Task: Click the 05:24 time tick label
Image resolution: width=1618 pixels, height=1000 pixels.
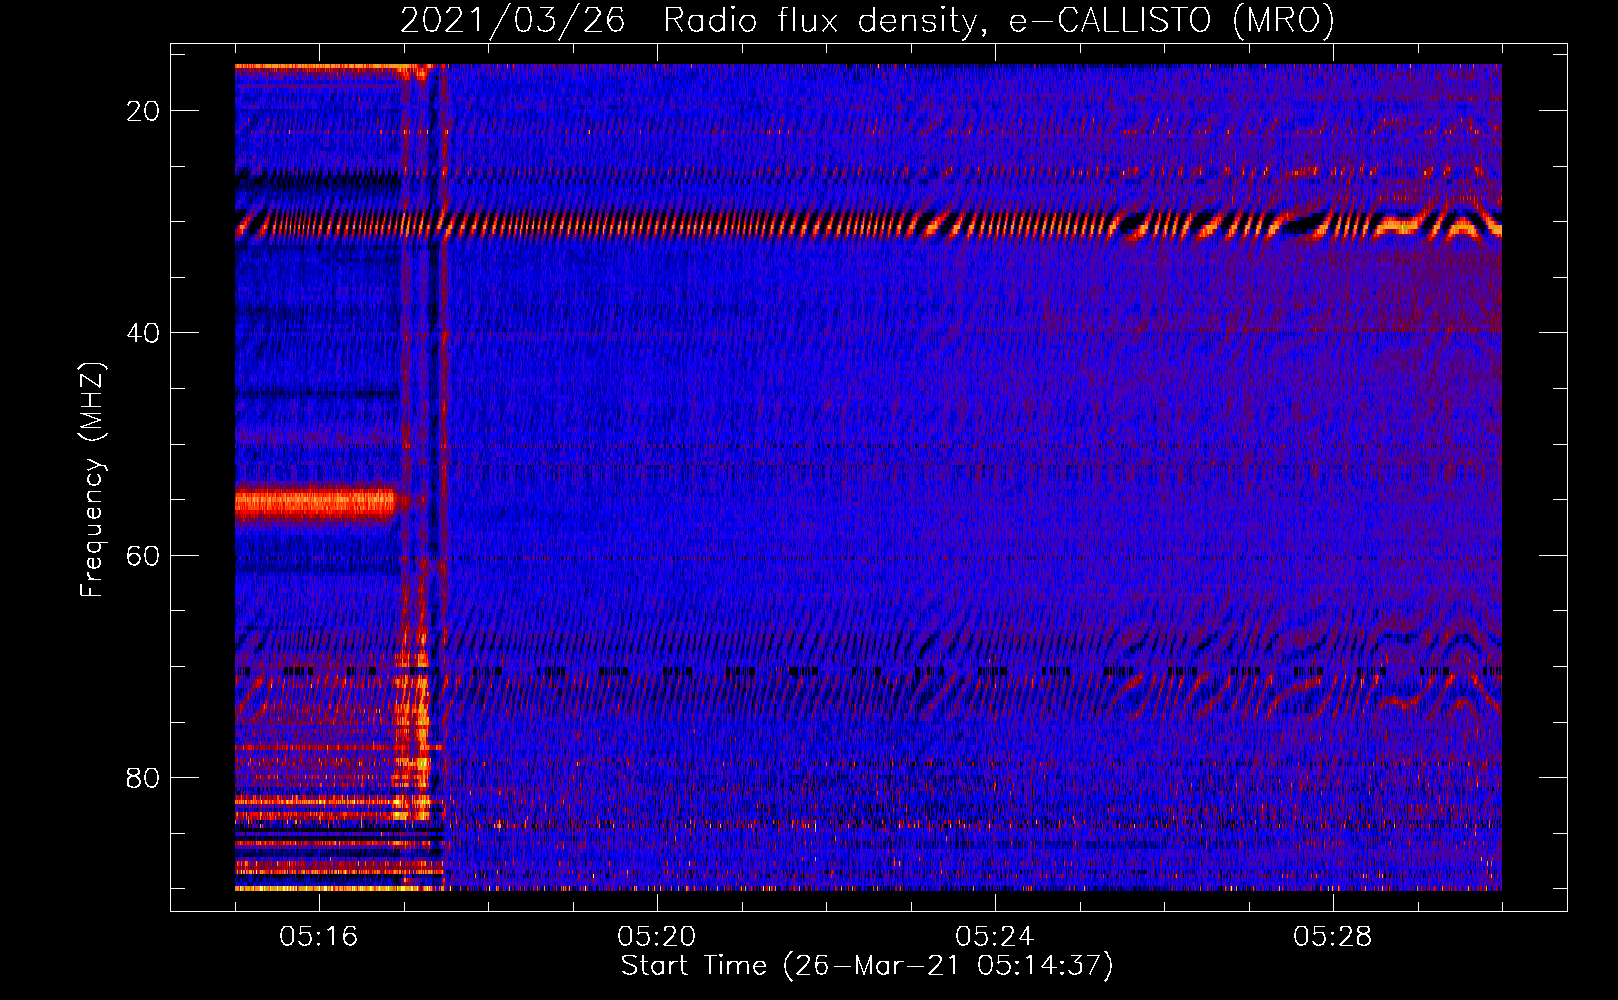Action: 995,937
